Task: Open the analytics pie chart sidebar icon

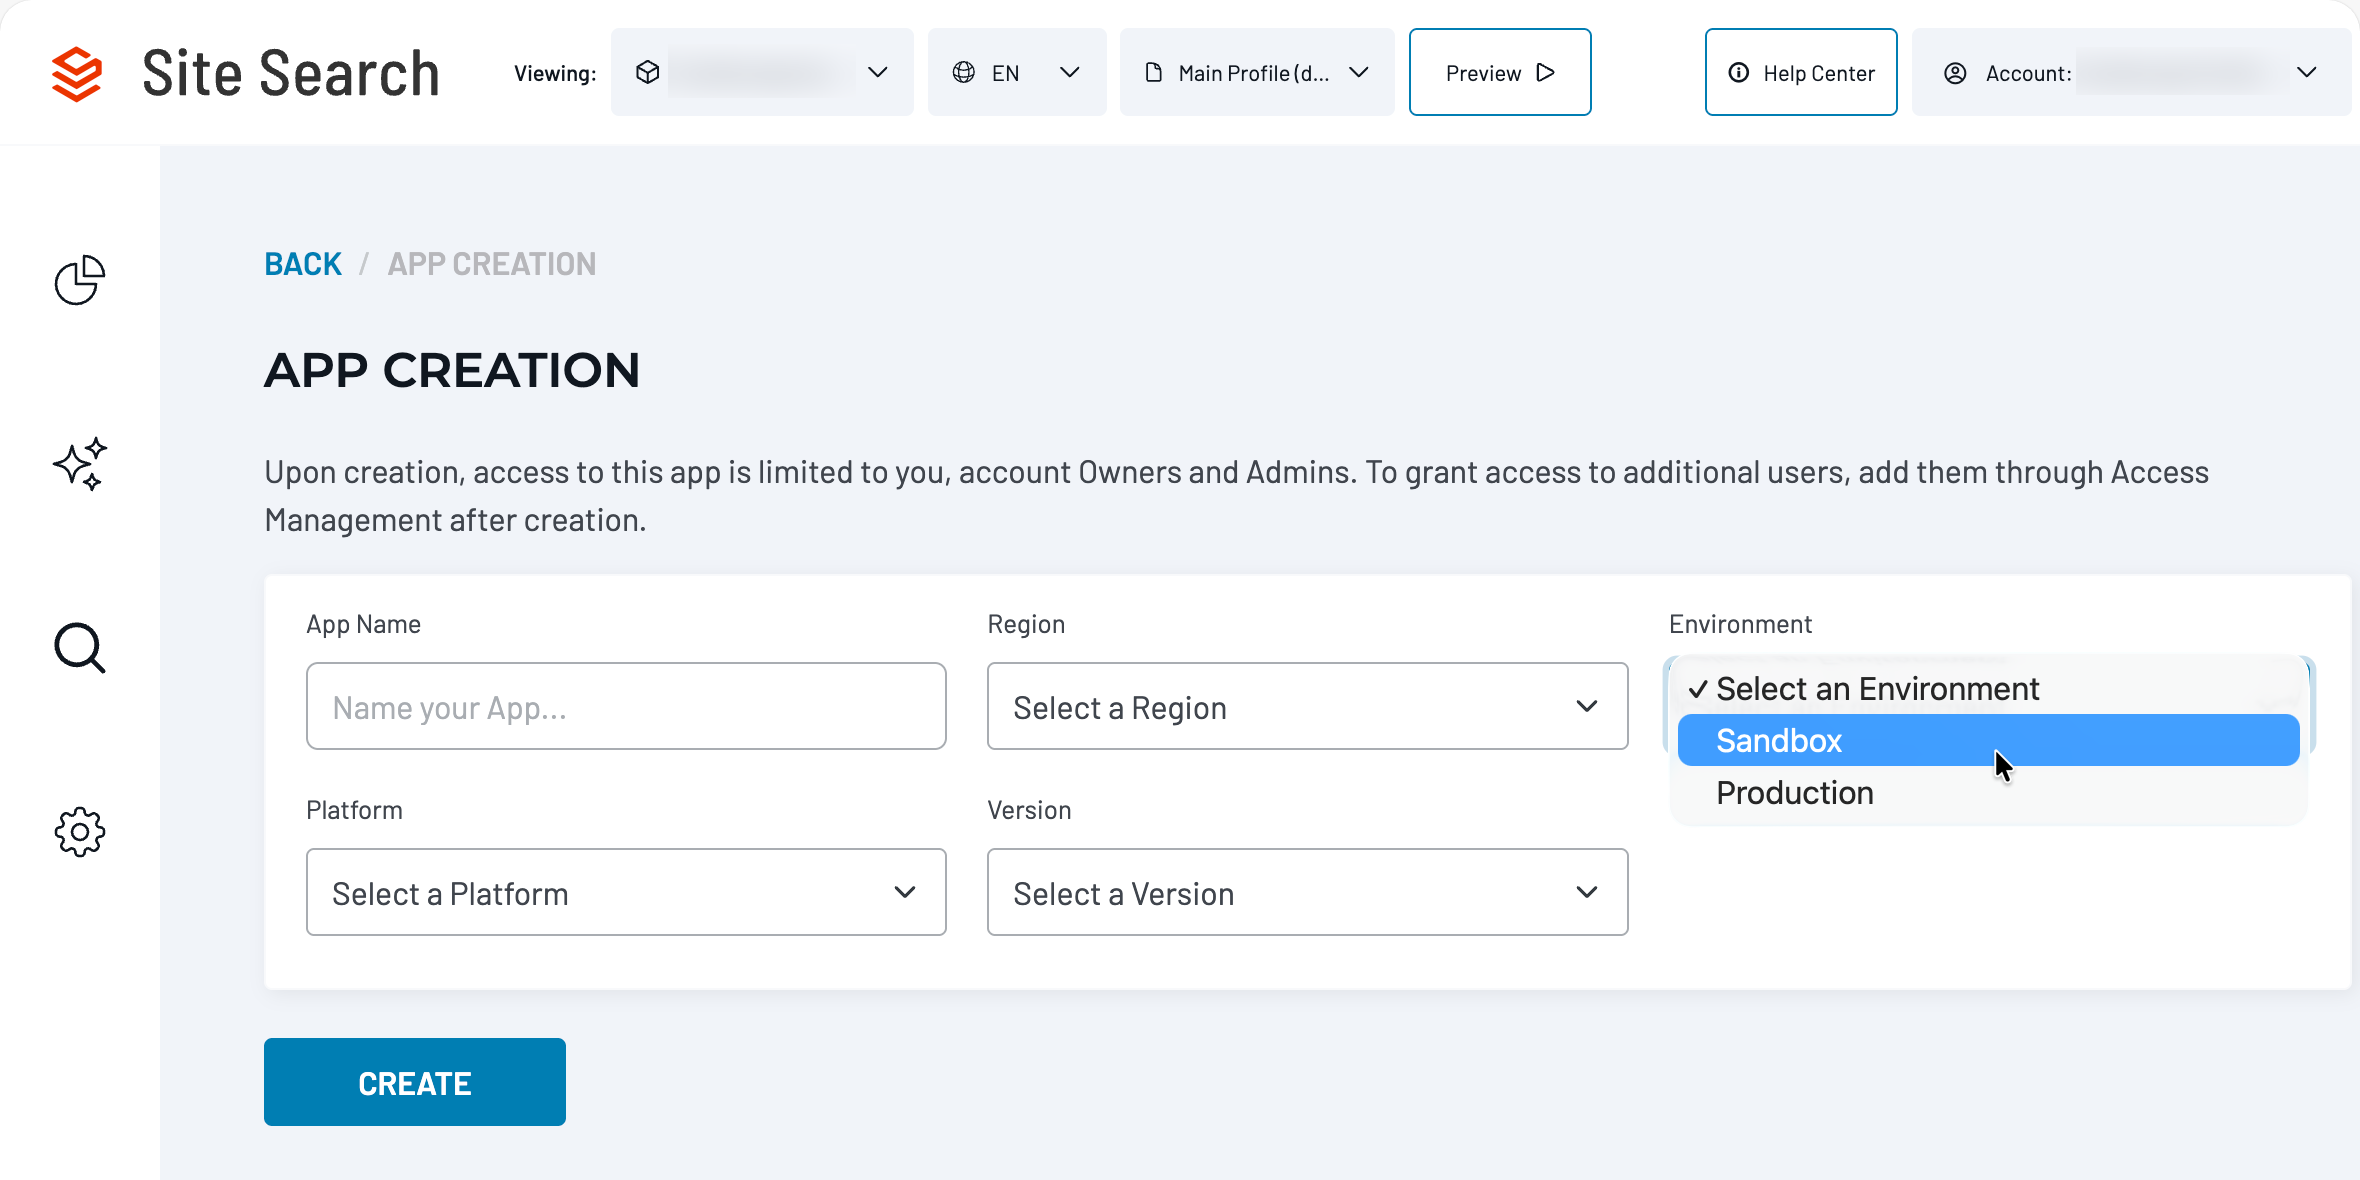Action: pyautogui.click(x=80, y=280)
